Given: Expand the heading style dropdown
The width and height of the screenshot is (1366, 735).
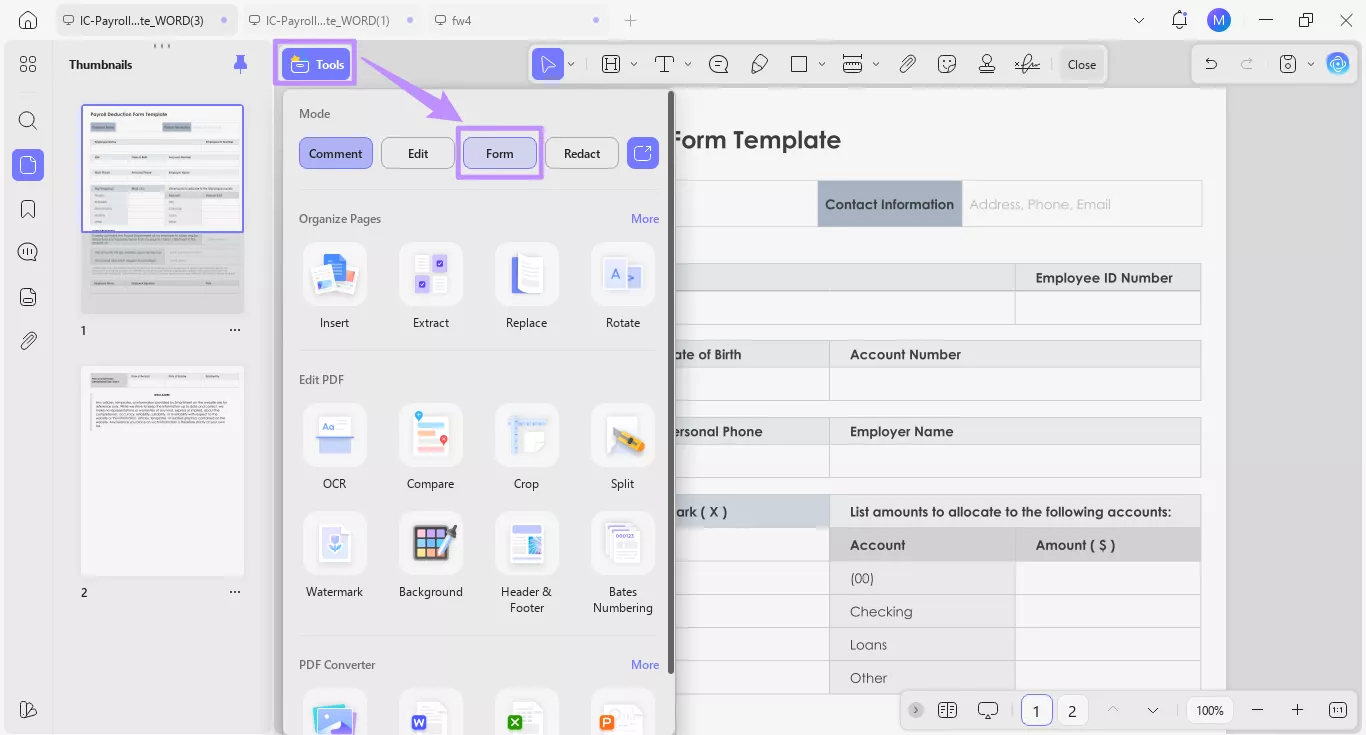Looking at the screenshot, I should pos(633,63).
